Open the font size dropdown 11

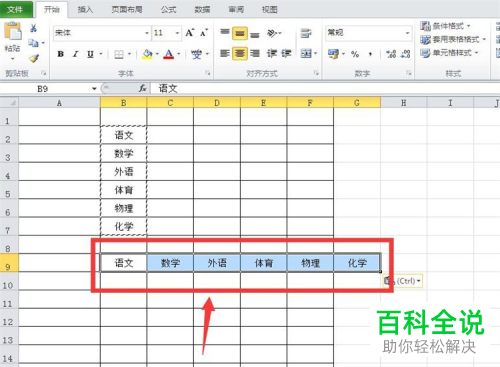coord(177,33)
